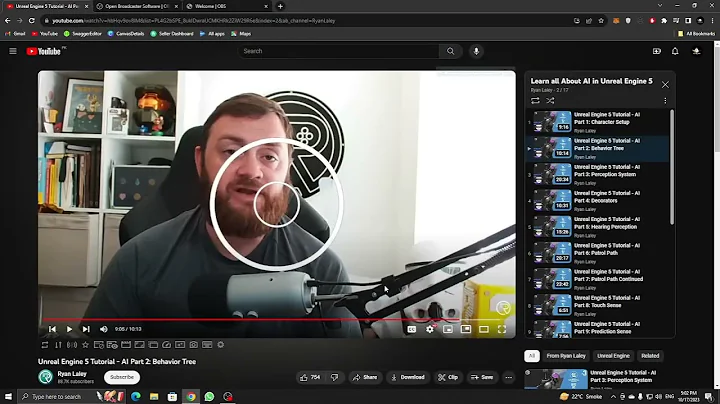720x404 pixels.
Task: Select AI Part 5: Hearing Perception video
Action: point(596,227)
